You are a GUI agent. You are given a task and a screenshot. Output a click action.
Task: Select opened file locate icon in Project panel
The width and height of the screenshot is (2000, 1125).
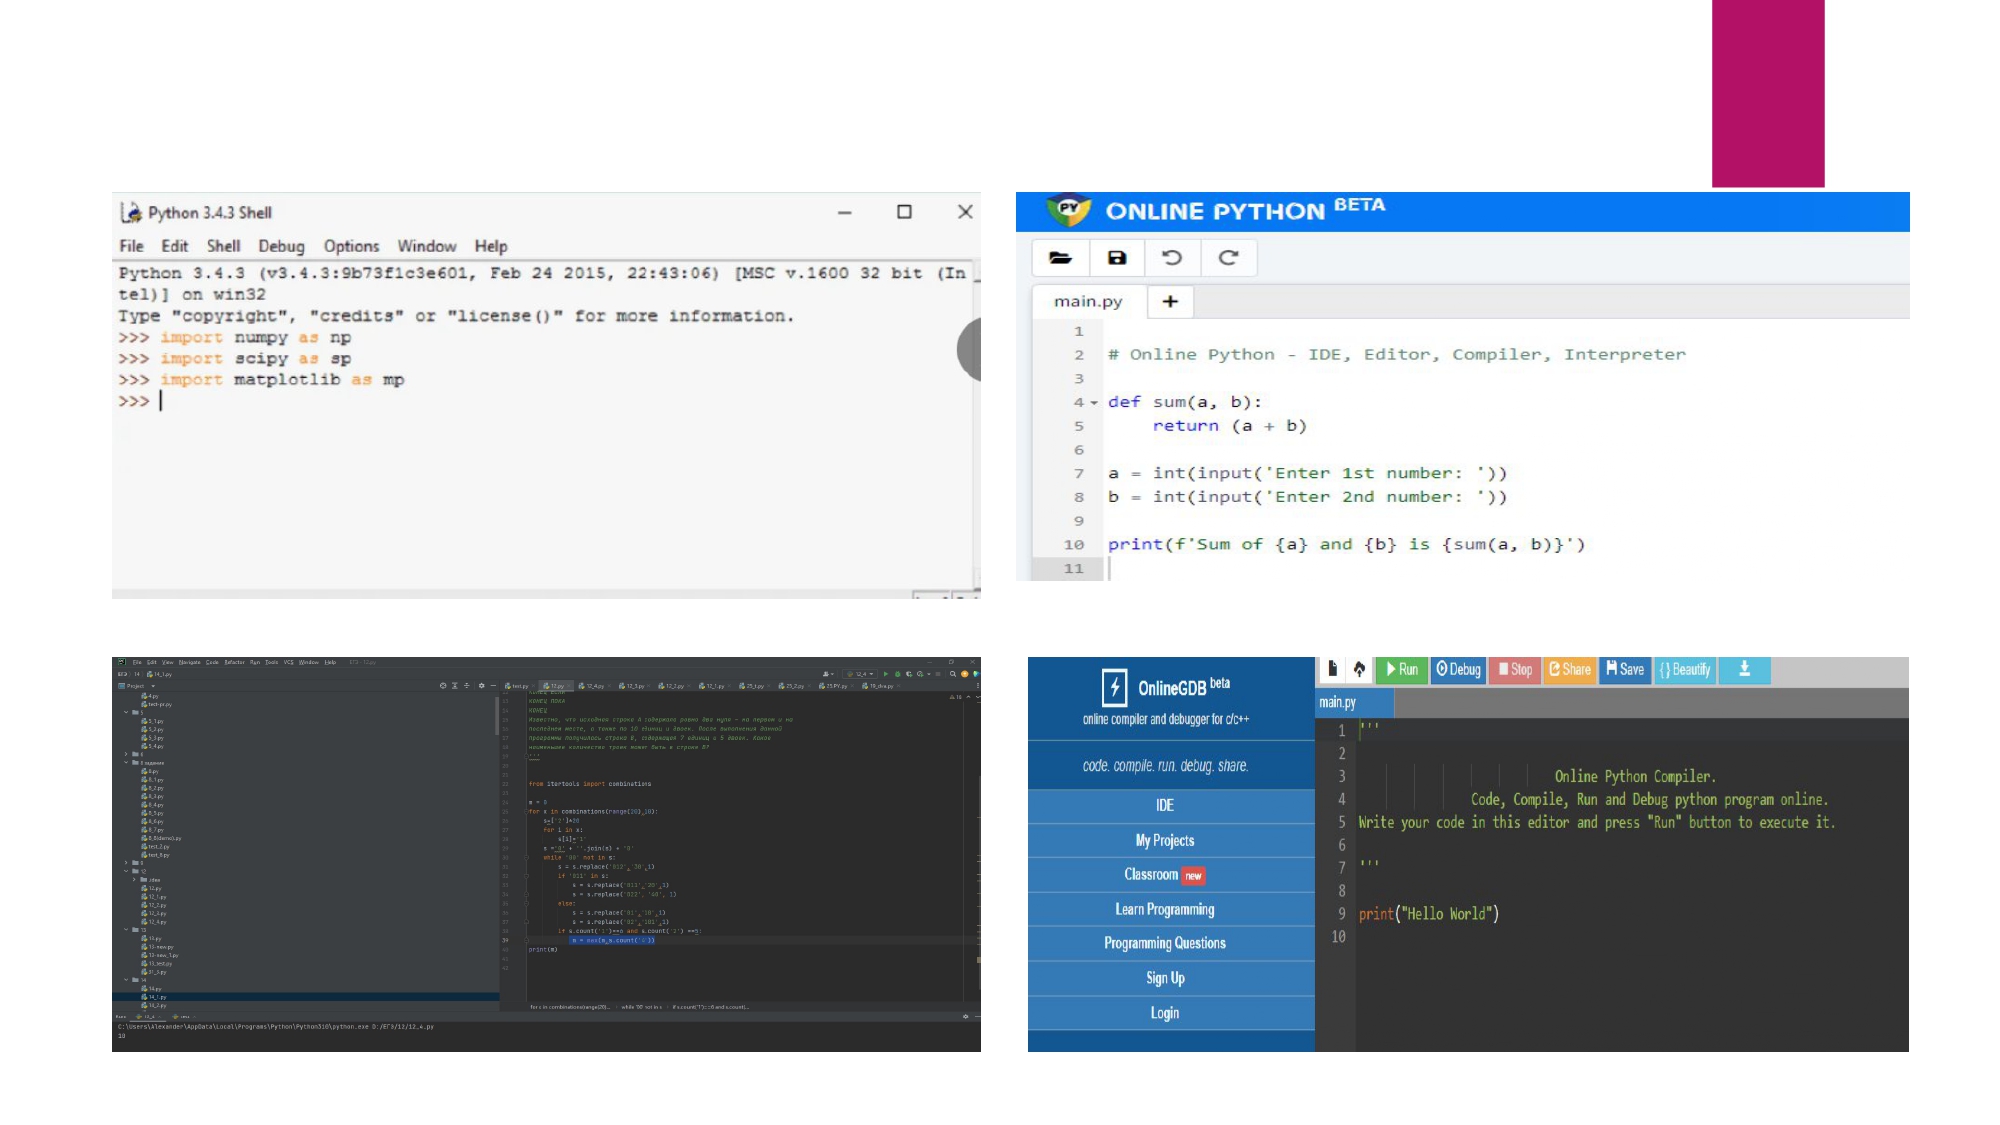[443, 686]
